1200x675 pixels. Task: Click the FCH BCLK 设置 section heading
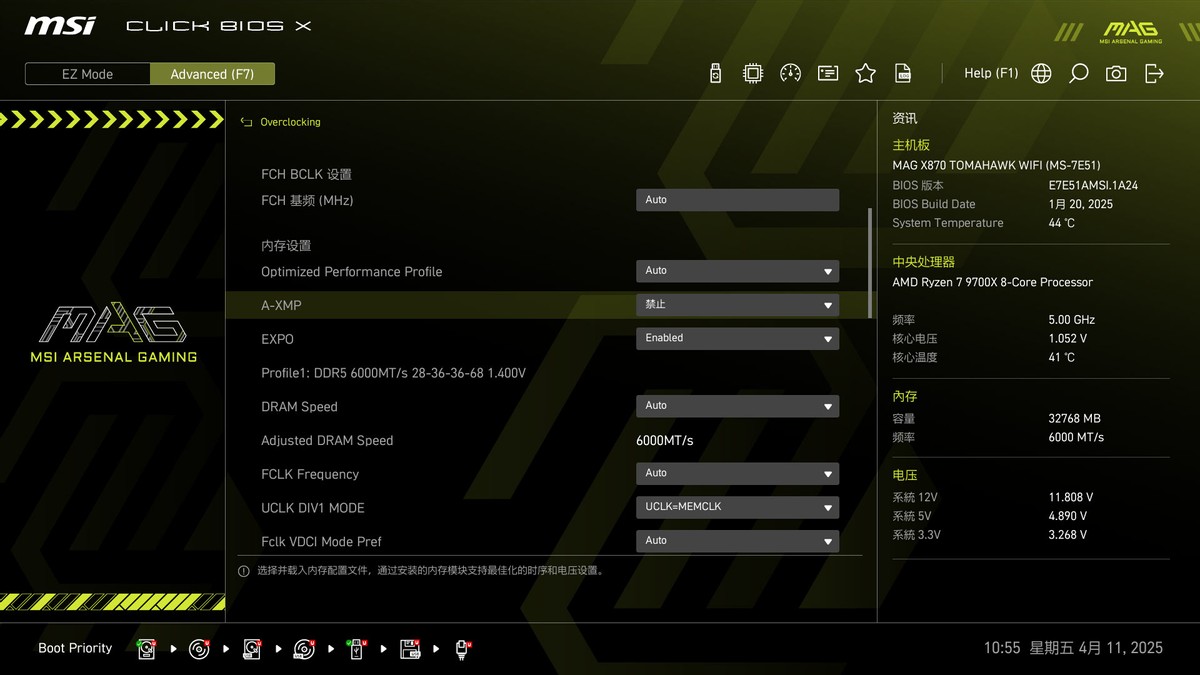click(306, 174)
